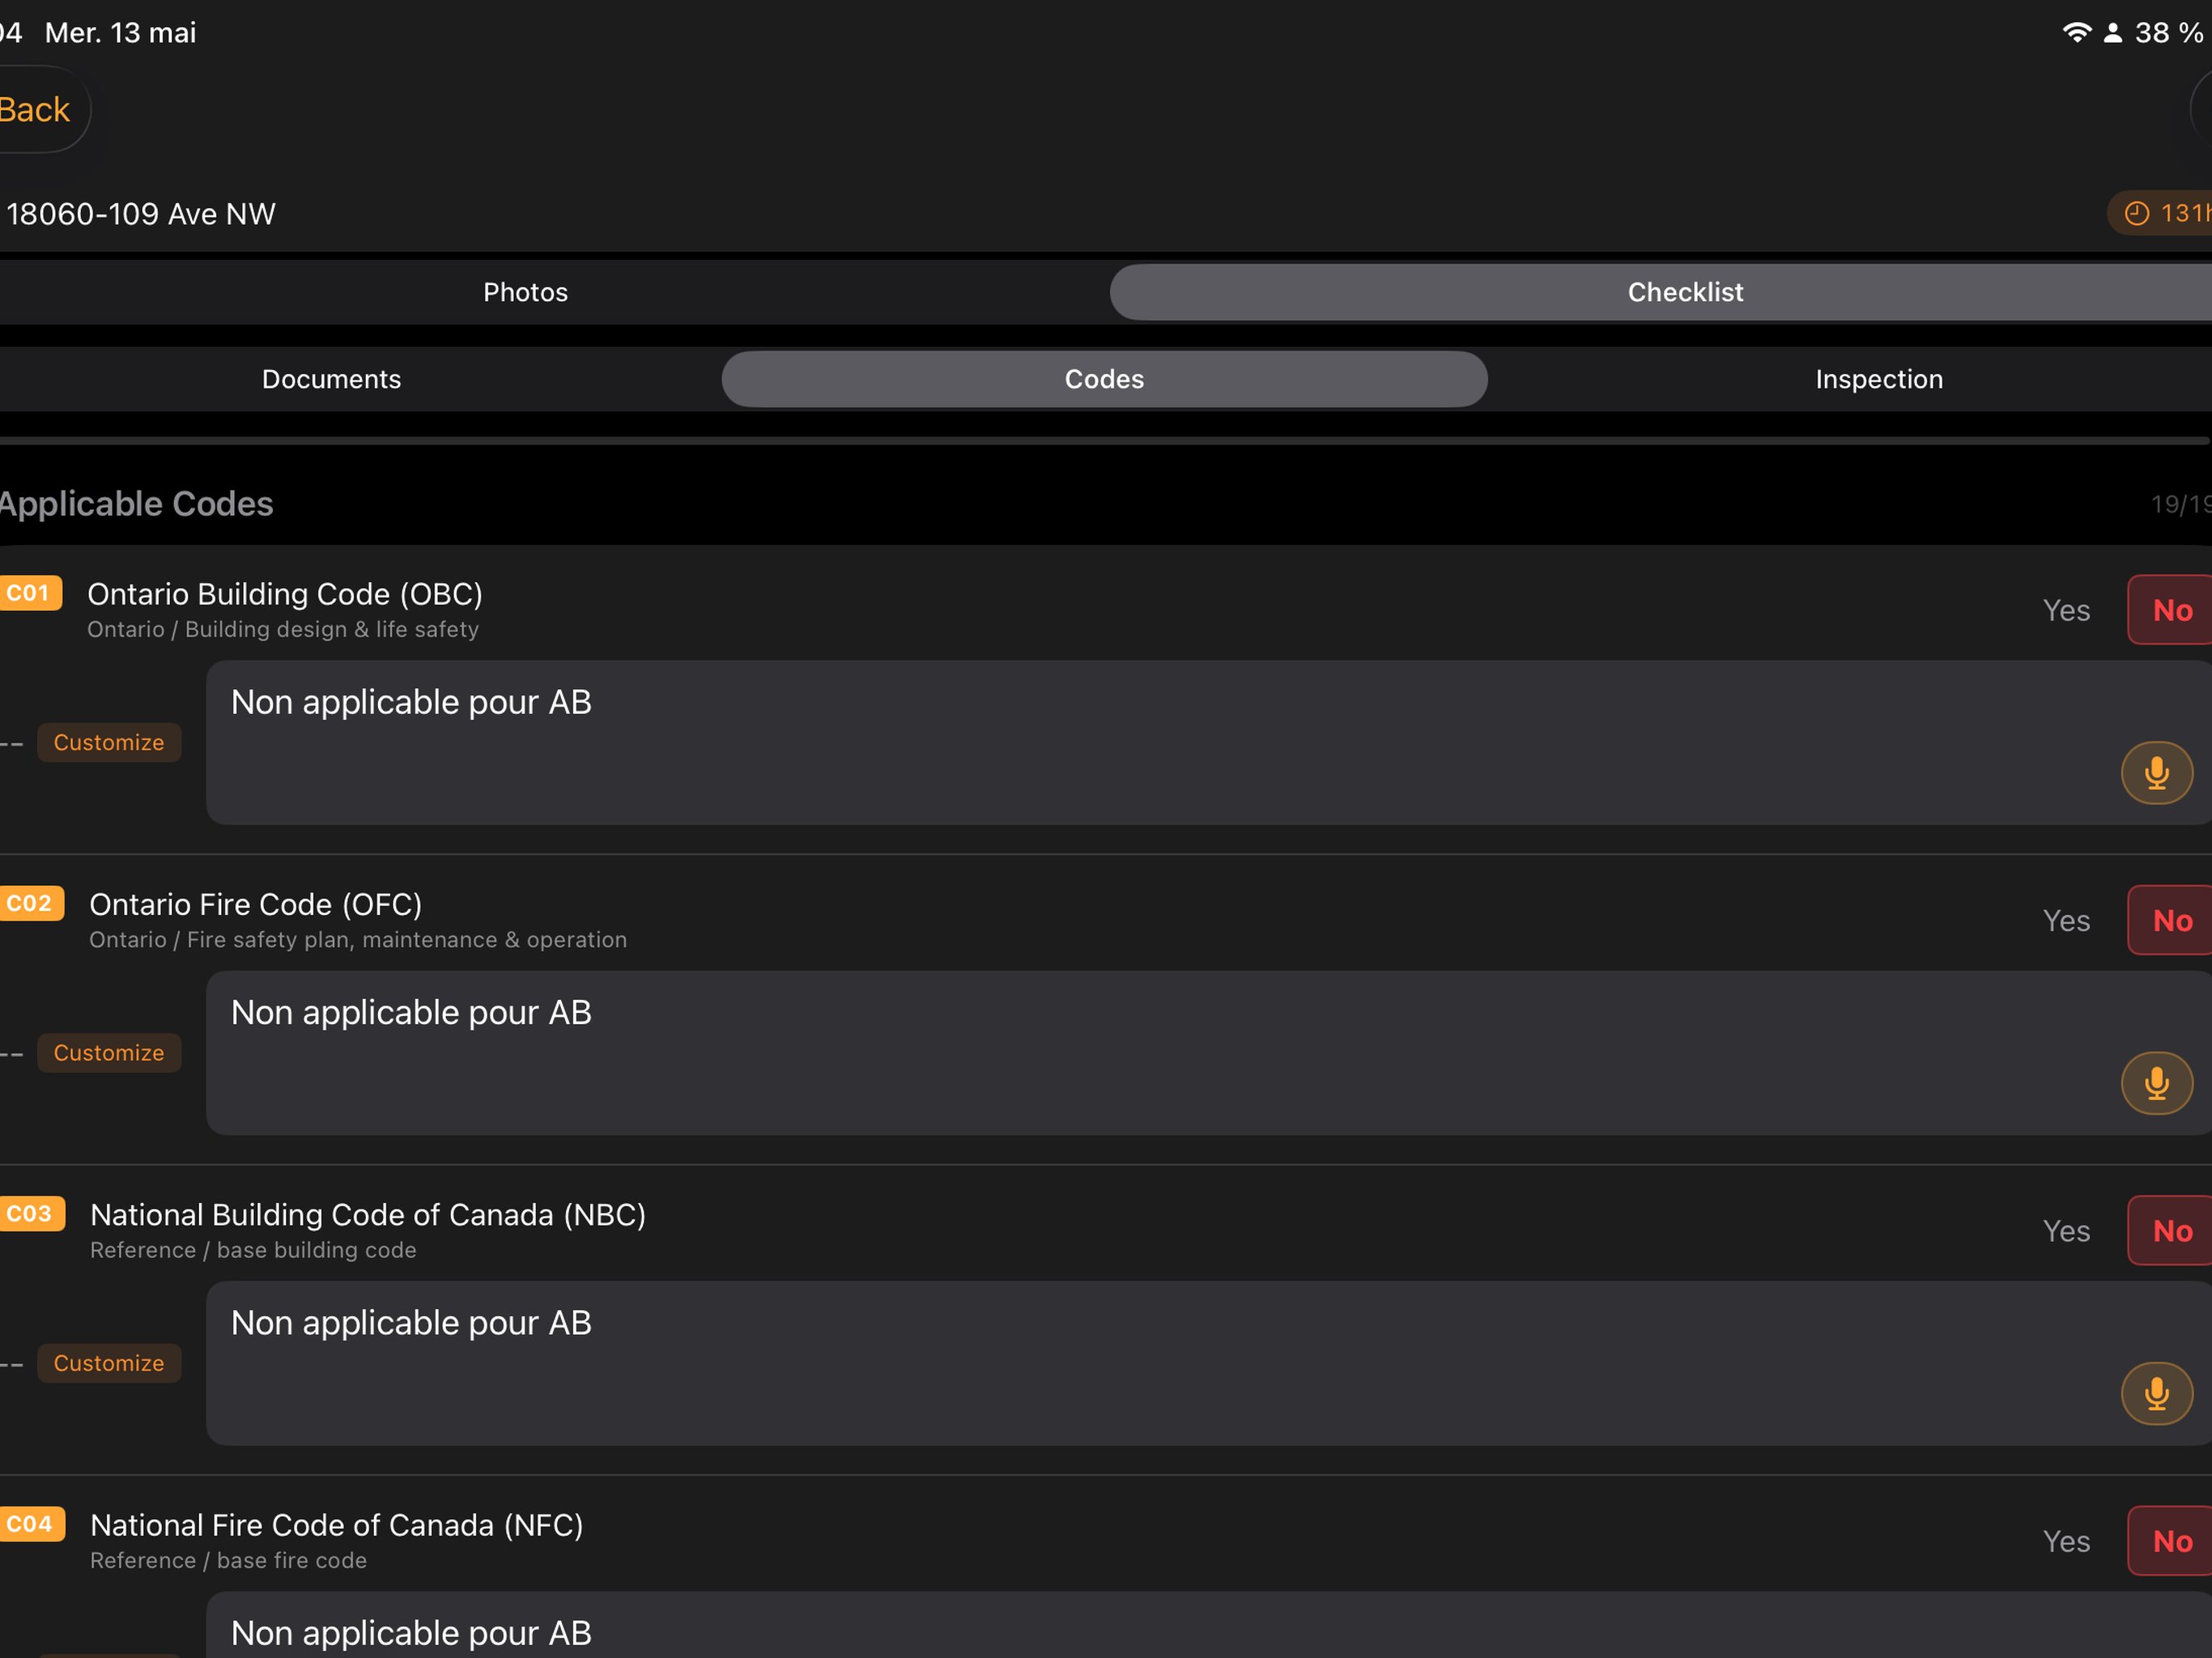Open the Codes sub-tab
This screenshot has width=2212, height=1658.
point(1104,379)
